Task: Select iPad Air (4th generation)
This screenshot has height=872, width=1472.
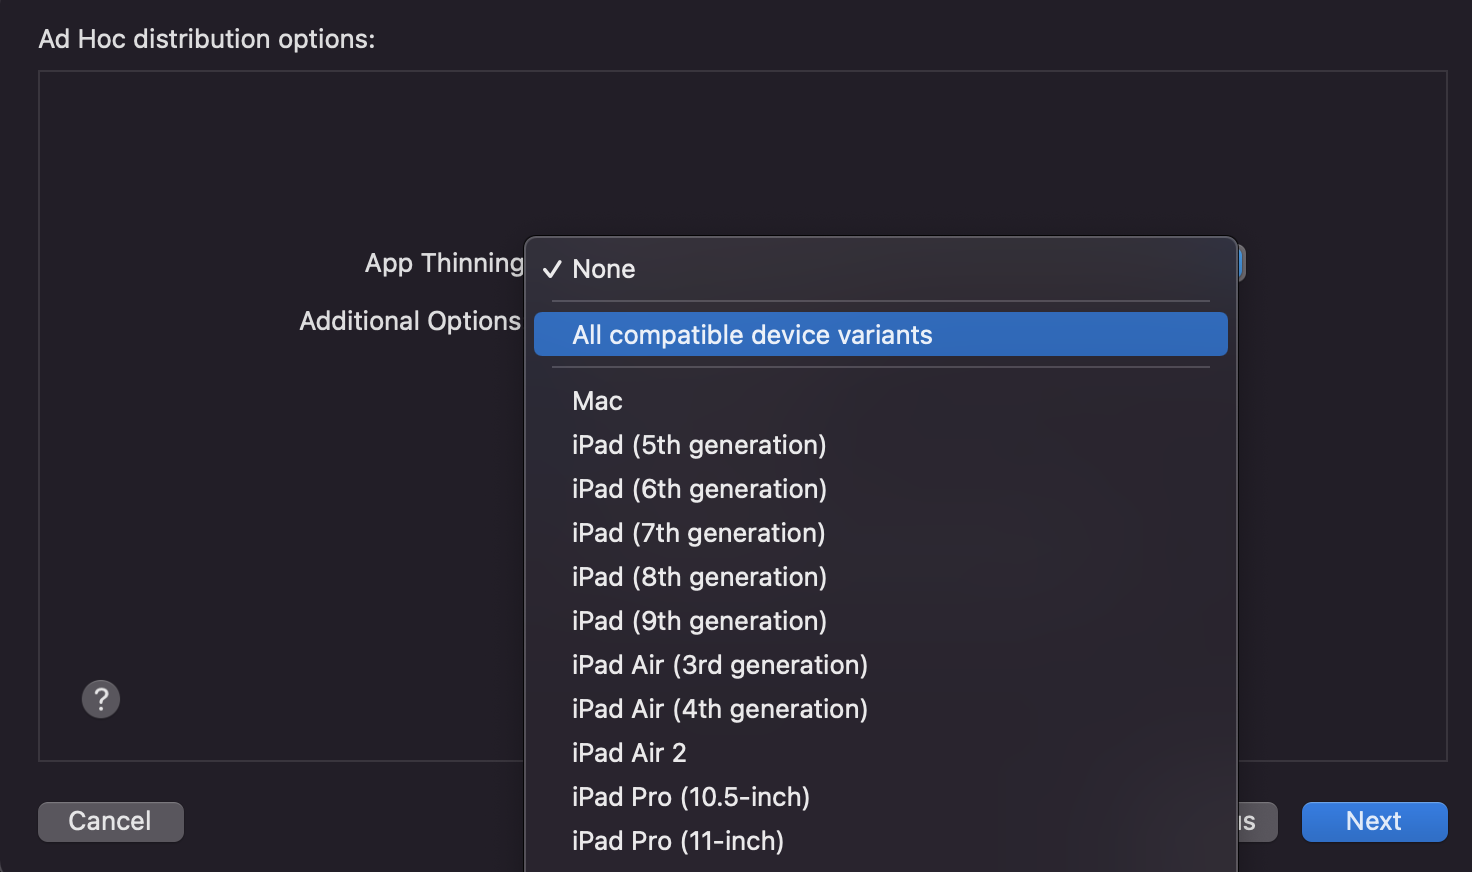Action: (719, 709)
